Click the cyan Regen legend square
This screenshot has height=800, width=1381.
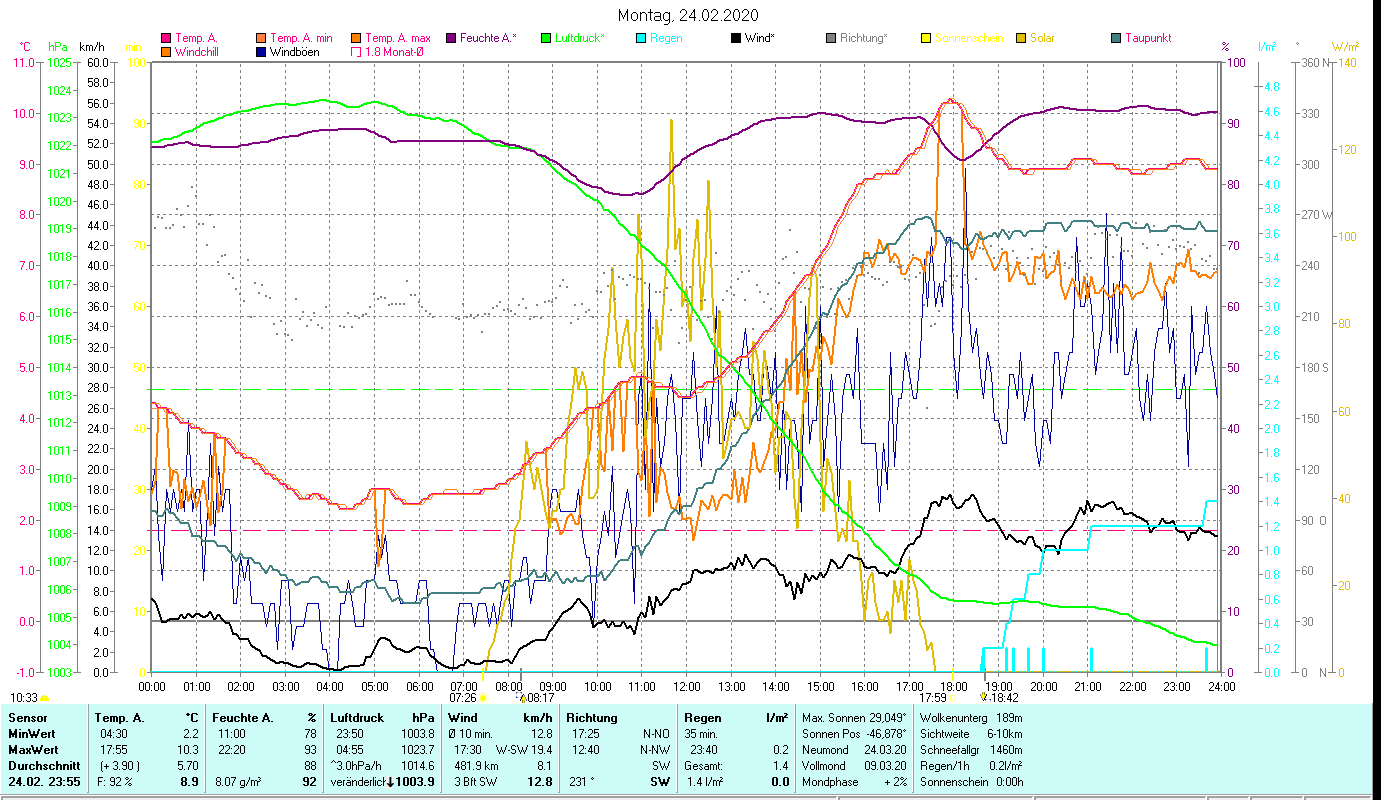coord(641,38)
